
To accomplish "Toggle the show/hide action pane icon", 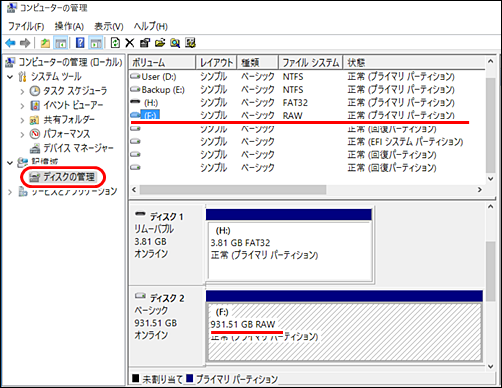I will [x=96, y=43].
